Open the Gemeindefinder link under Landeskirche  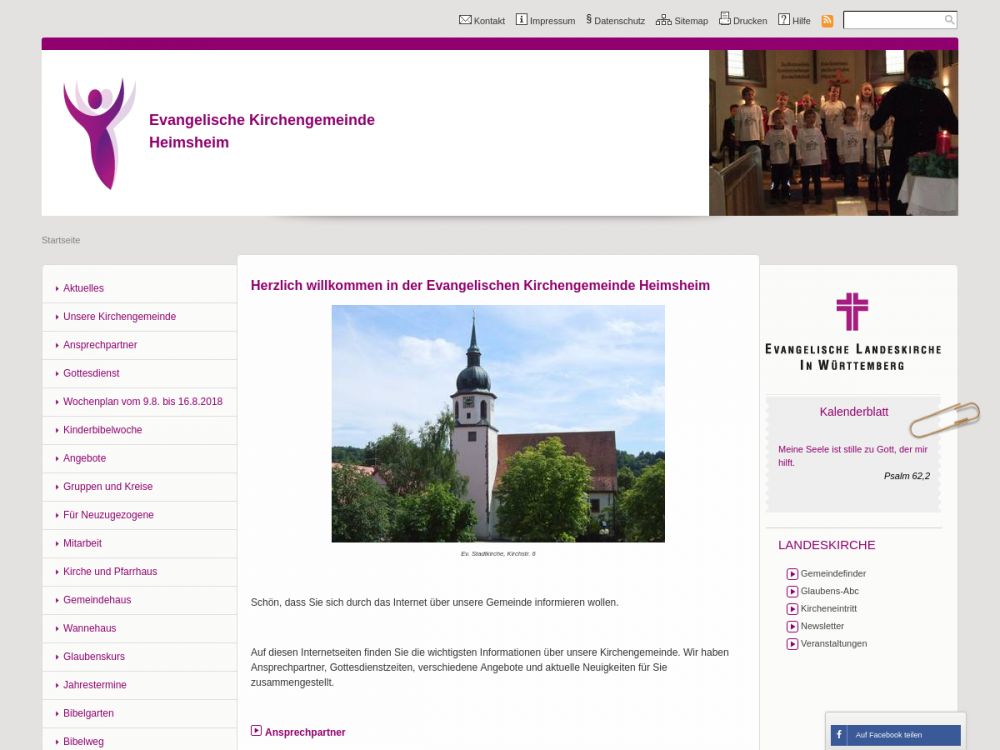[833, 574]
